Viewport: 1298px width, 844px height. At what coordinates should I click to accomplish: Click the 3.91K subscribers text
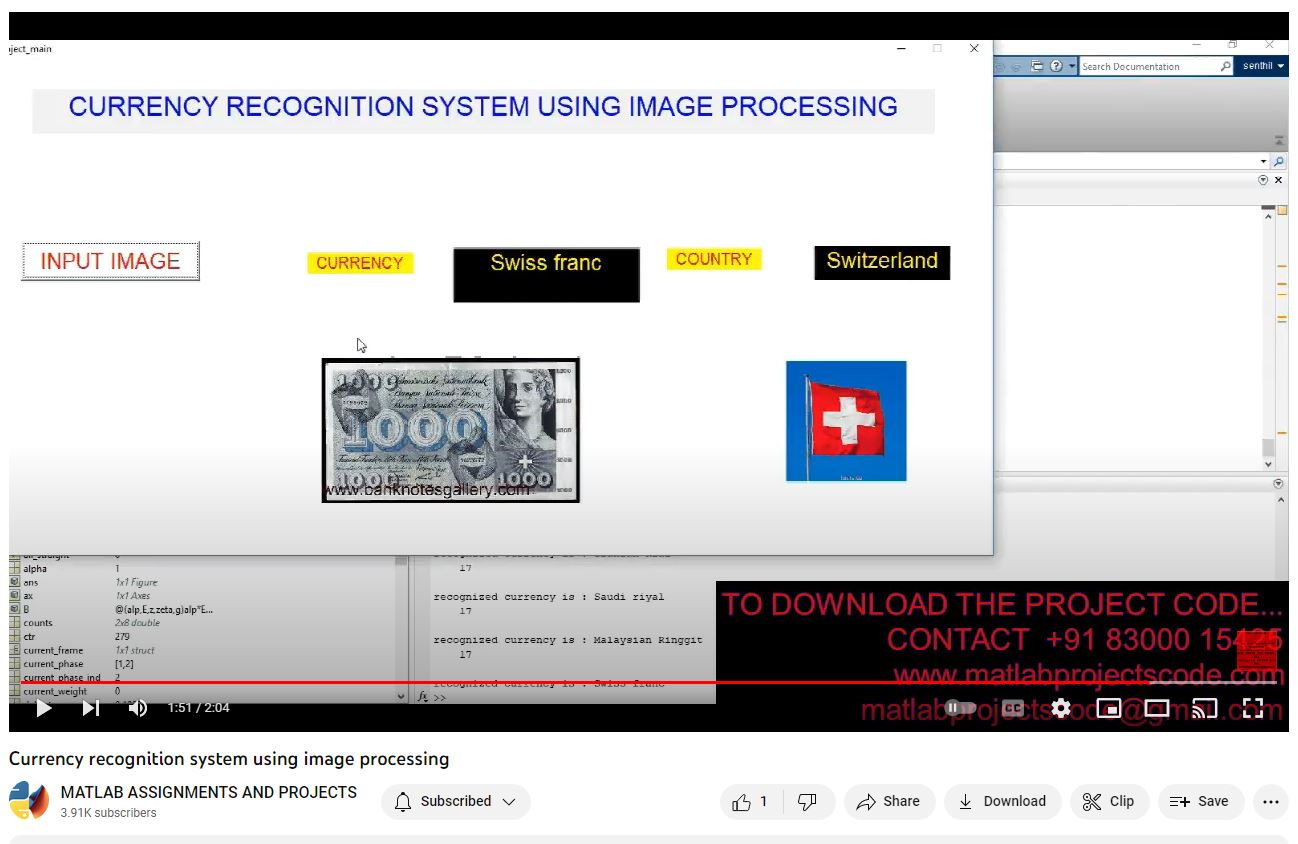click(x=109, y=813)
